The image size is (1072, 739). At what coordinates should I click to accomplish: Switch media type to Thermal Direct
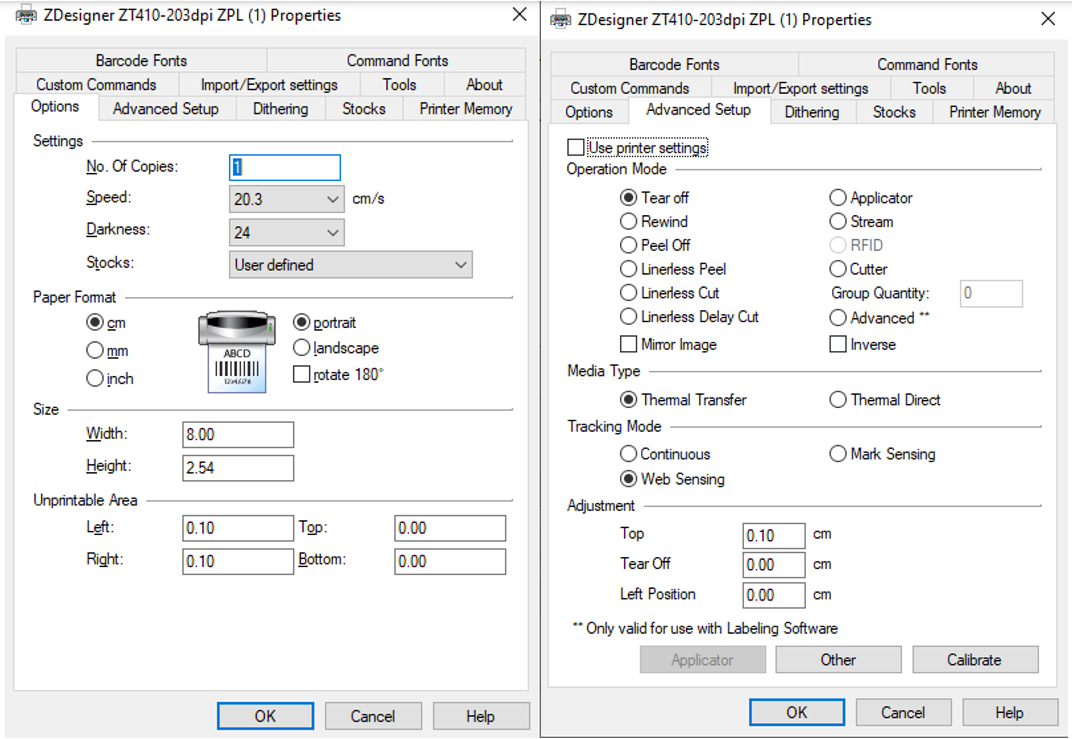837,399
